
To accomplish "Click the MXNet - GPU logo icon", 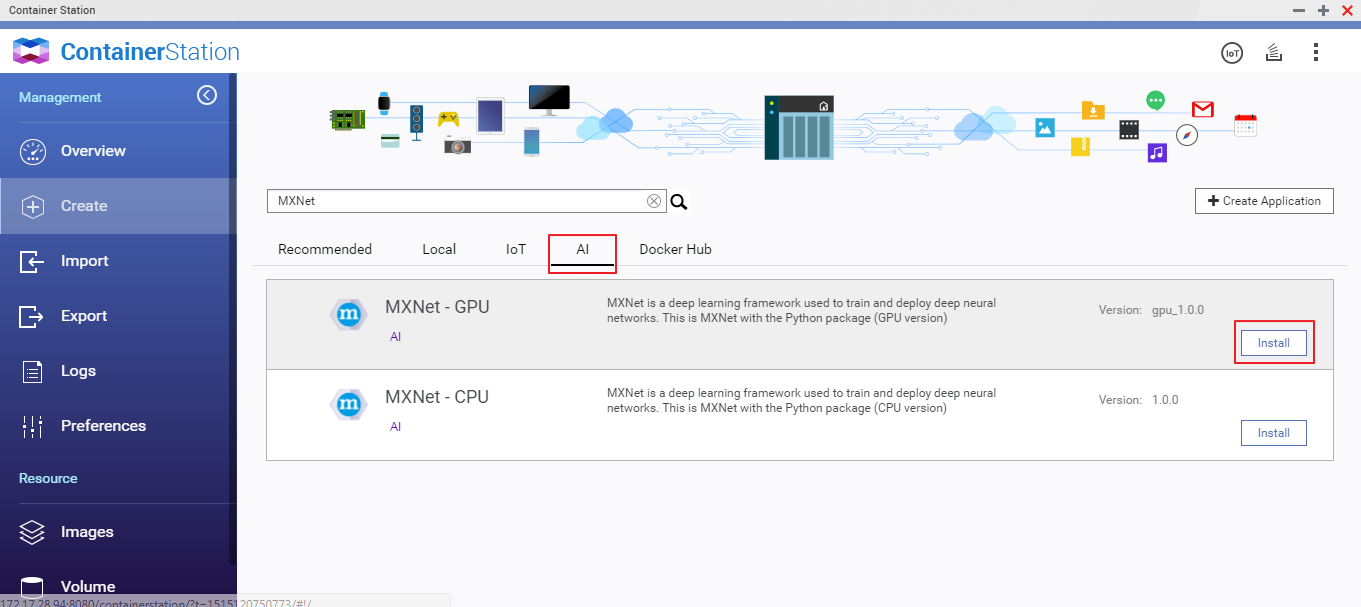I will click(348, 315).
